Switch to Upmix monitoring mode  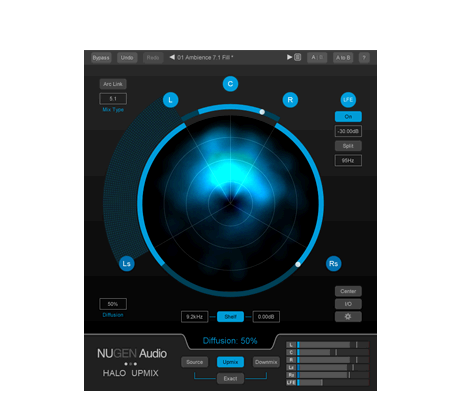pyautogui.click(x=230, y=362)
